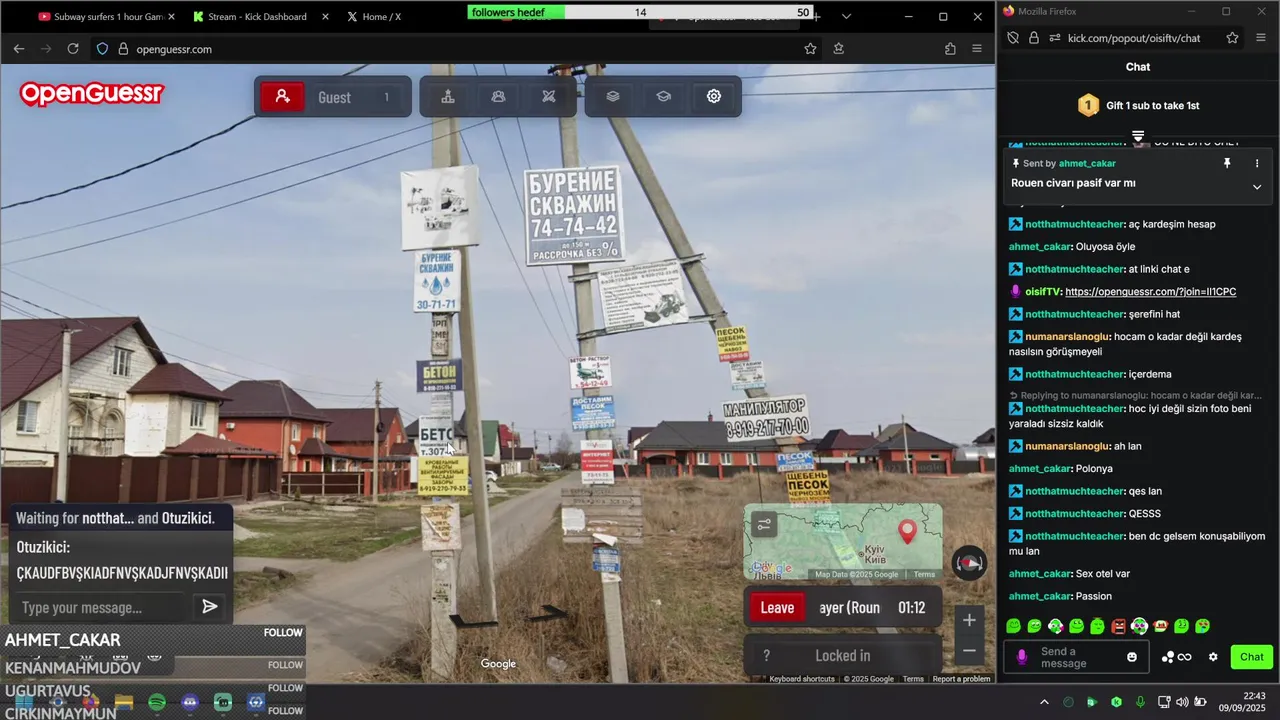
Task: Click the red Leave button
Action: (x=777, y=608)
